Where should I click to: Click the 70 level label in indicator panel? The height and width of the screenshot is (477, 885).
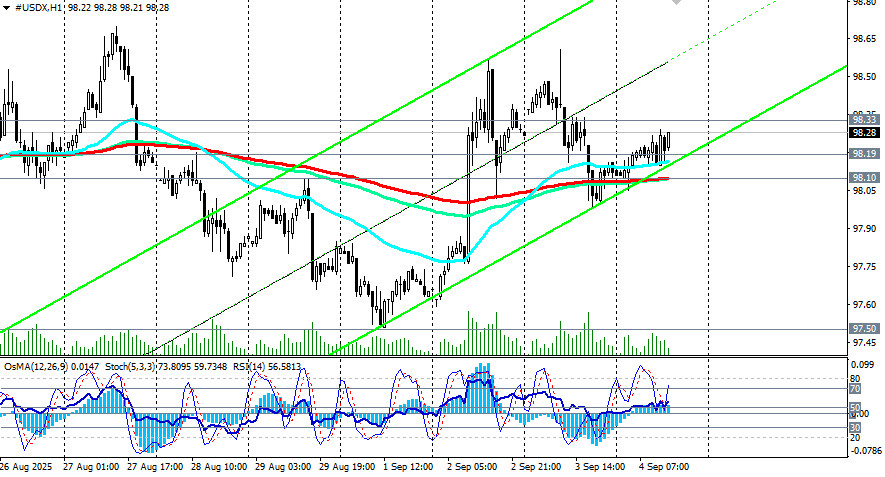855,389
